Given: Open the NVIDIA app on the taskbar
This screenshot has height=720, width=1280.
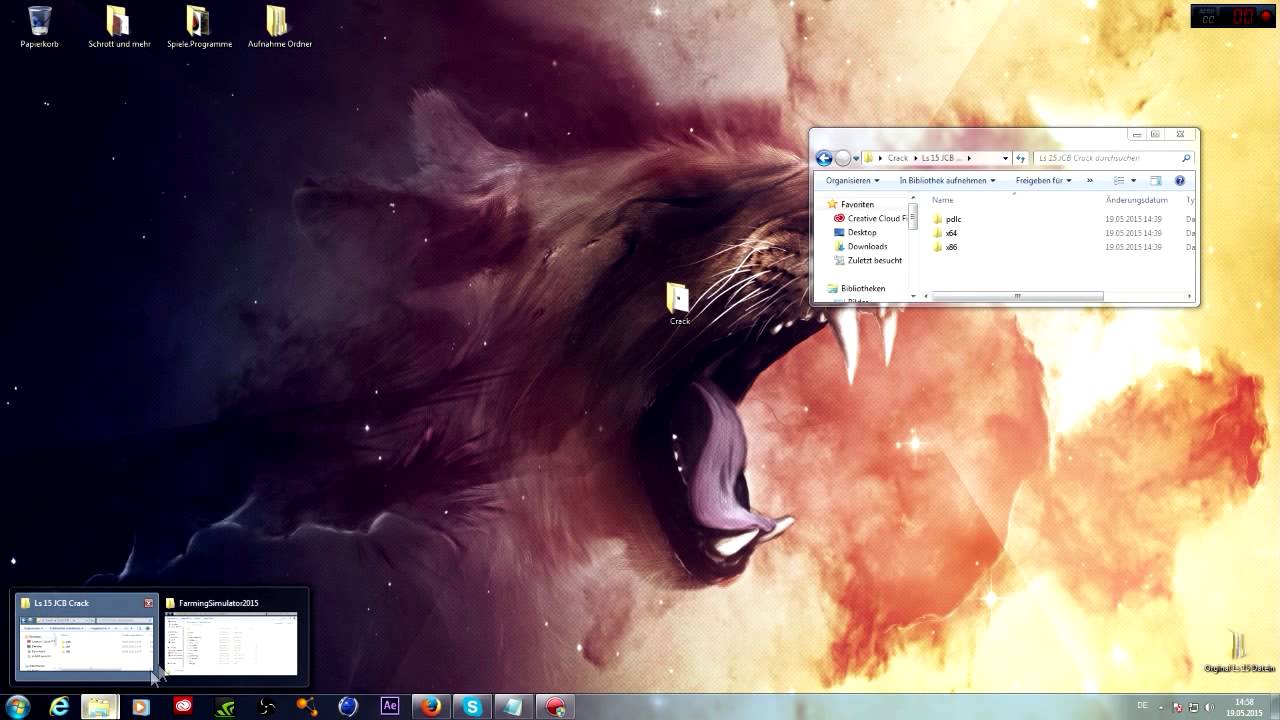Looking at the screenshot, I should click(225, 706).
